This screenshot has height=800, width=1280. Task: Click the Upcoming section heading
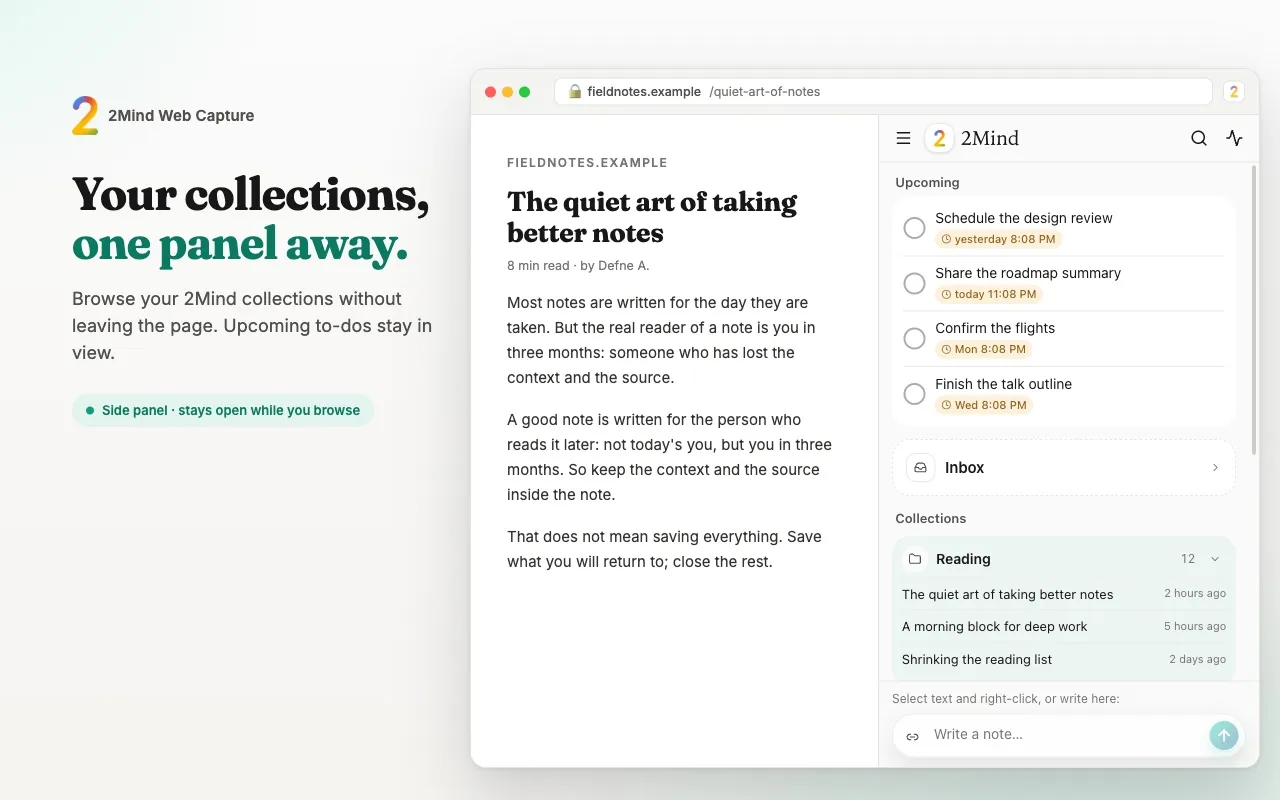[x=927, y=182]
